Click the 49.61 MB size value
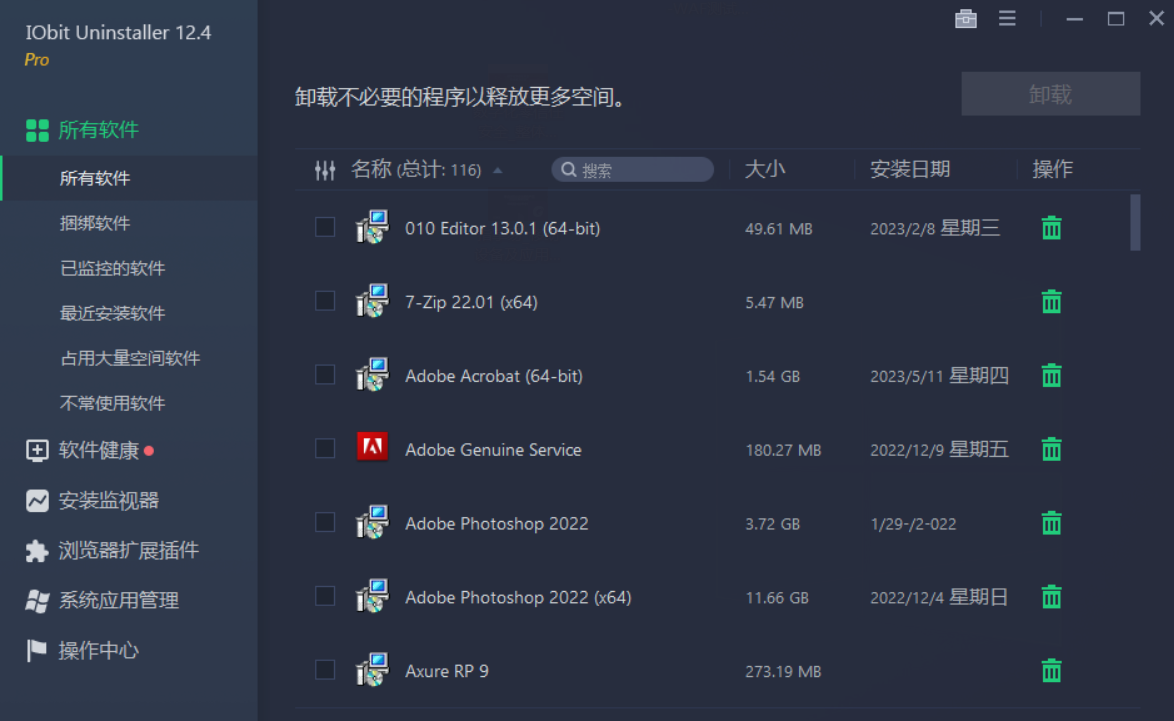Viewport: 1174px width, 721px height. coord(779,228)
